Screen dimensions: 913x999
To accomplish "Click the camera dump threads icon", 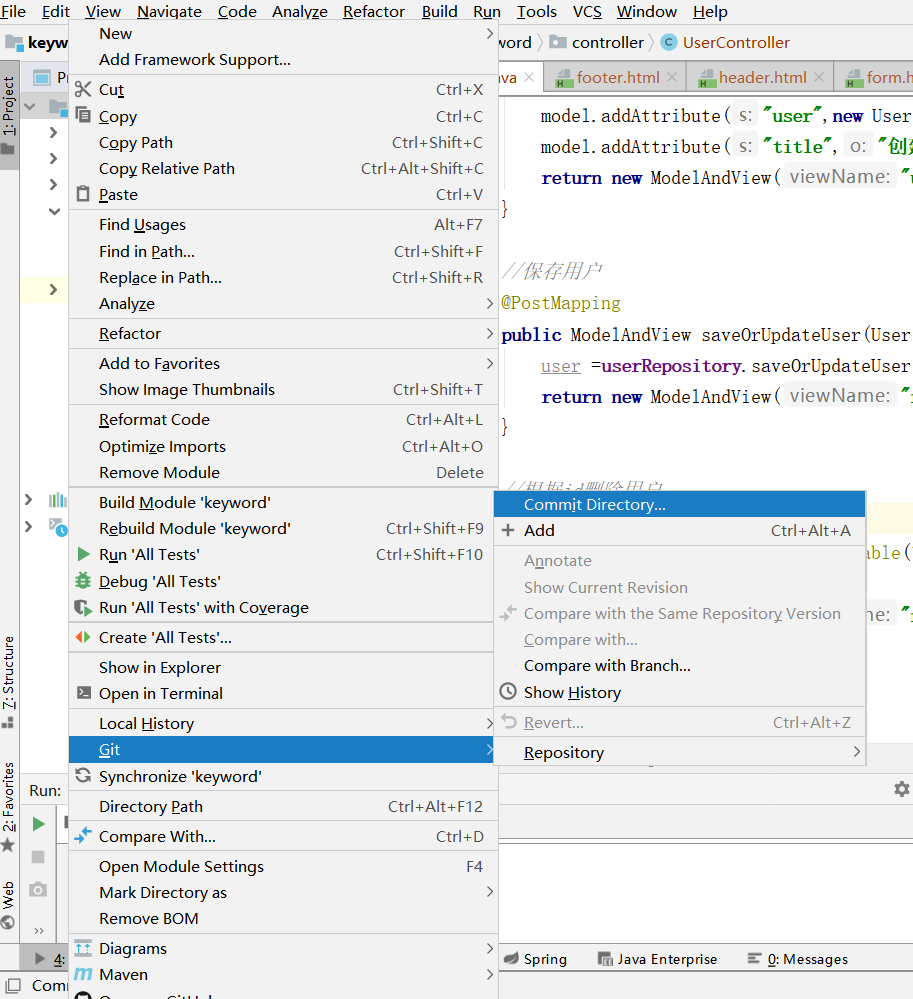I will pos(38,889).
